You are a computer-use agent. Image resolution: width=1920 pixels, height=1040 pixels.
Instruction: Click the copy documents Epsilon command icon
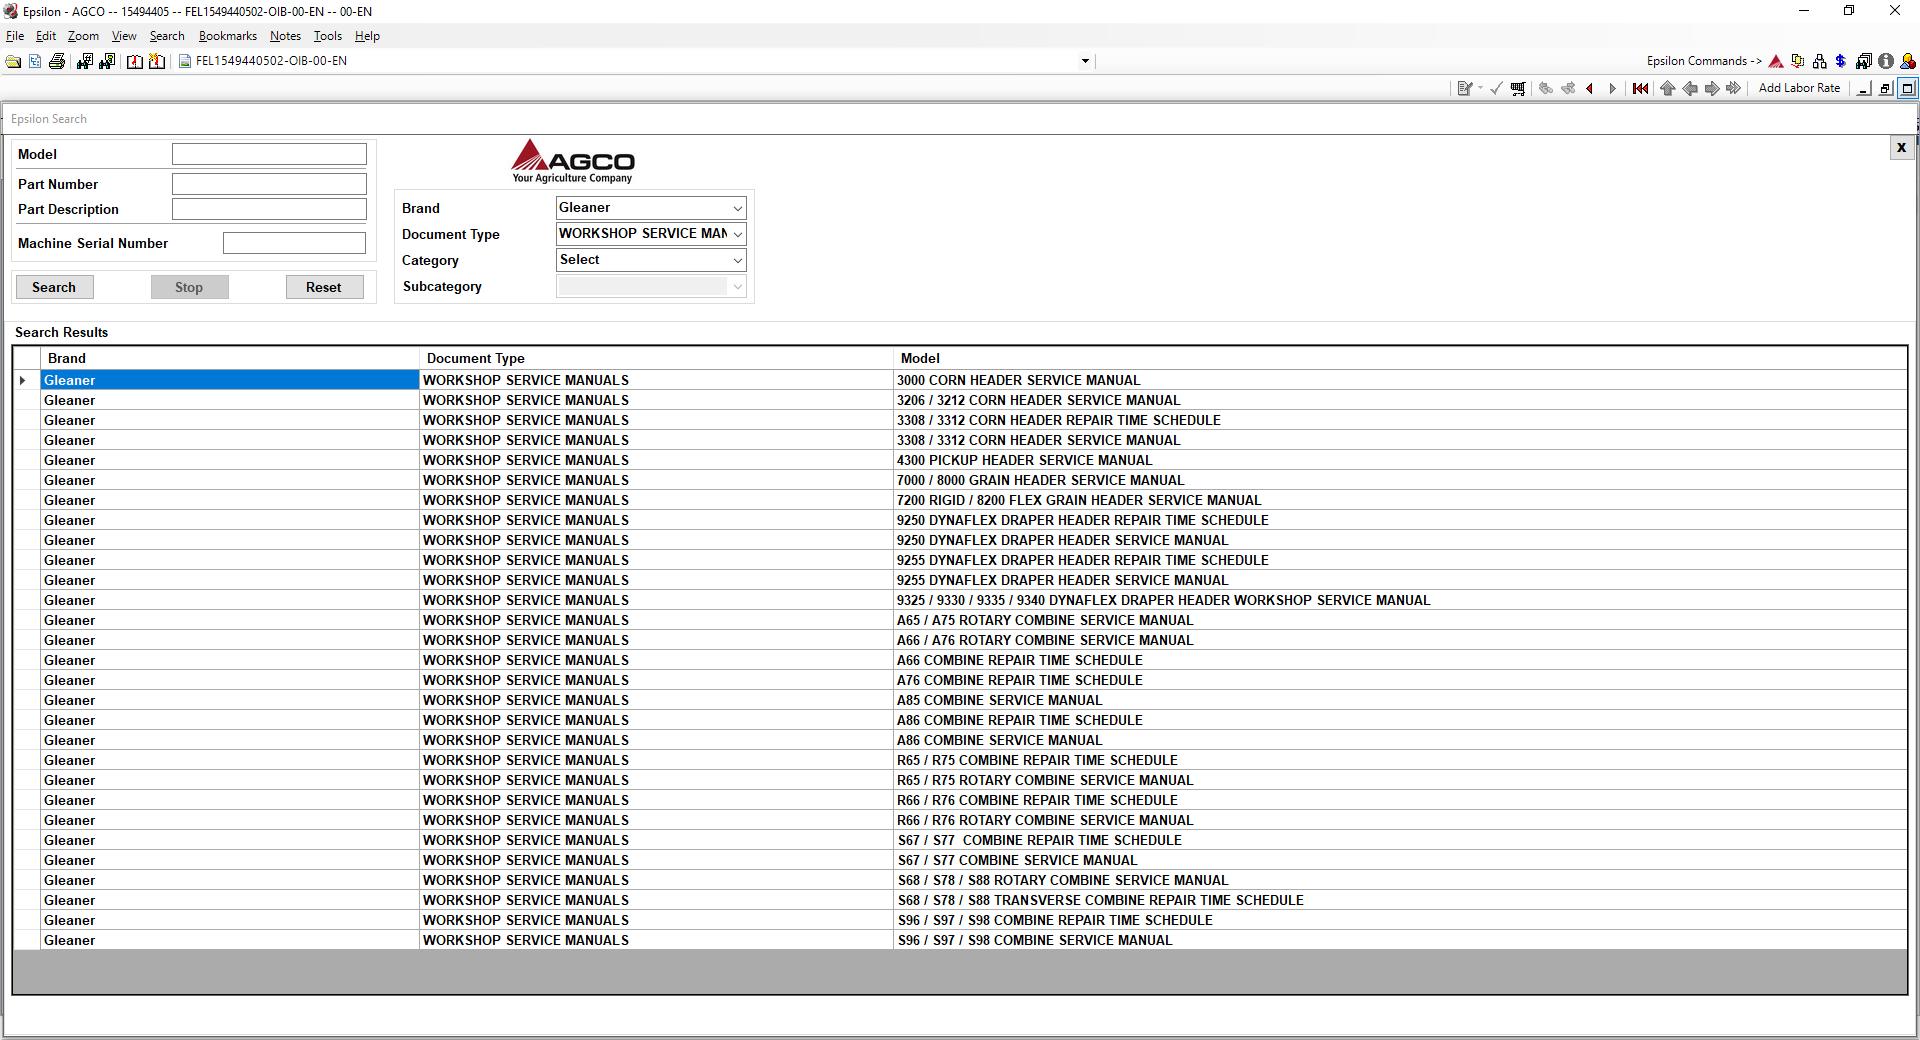click(x=1798, y=61)
